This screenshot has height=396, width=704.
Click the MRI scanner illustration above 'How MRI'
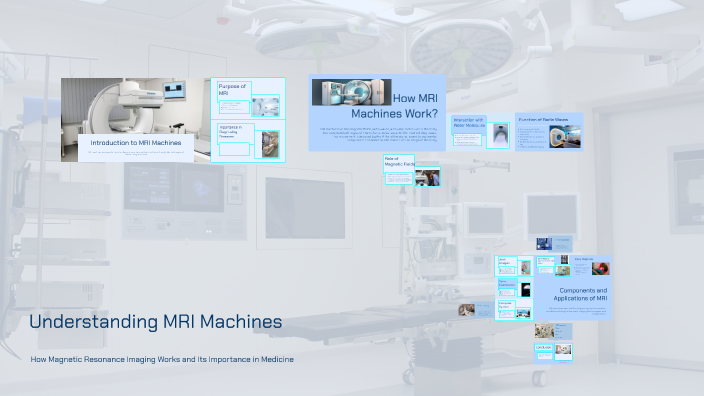(x=352, y=92)
